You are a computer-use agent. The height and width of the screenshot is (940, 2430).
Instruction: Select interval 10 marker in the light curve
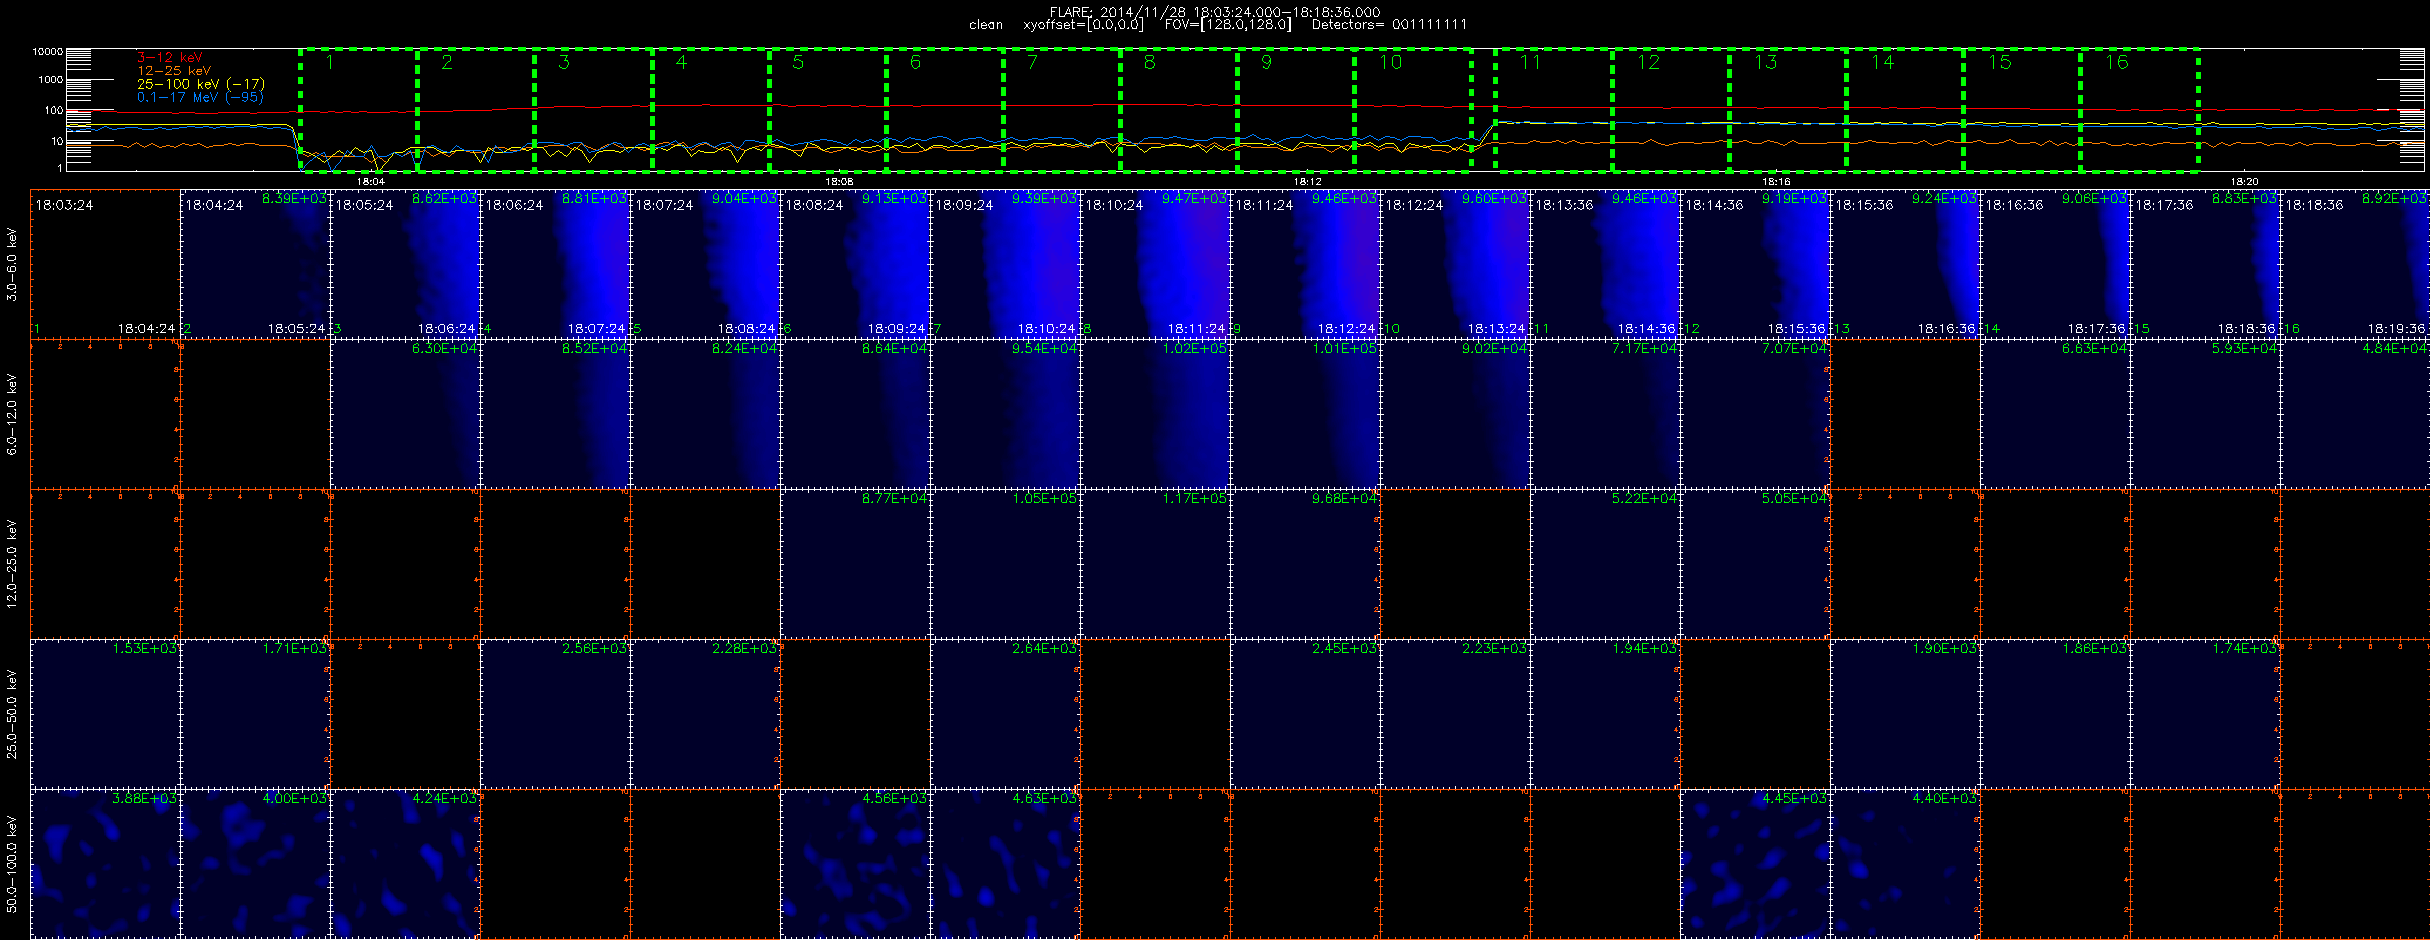[1390, 62]
